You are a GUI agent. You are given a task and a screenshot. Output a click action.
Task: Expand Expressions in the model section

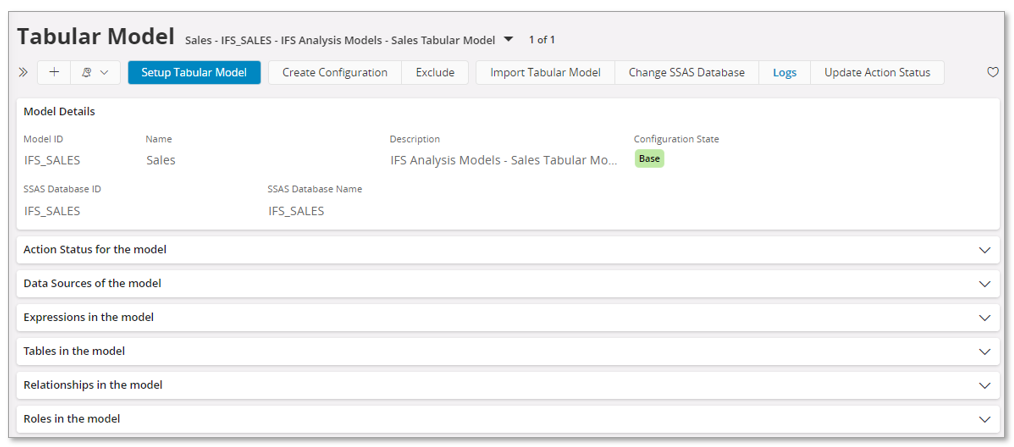click(984, 318)
